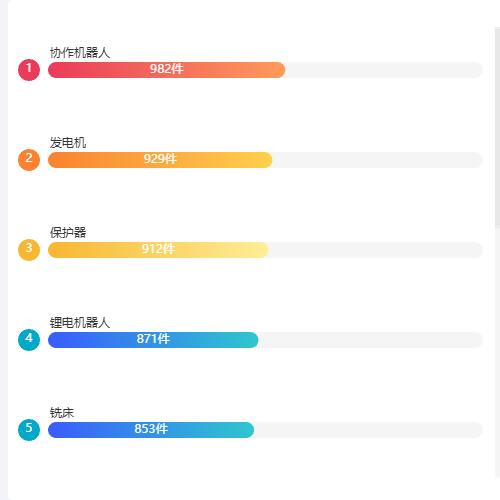Click the empty gray track of 保护器 bar
Image resolution: width=500 pixels, height=500 pixels.
point(376,250)
